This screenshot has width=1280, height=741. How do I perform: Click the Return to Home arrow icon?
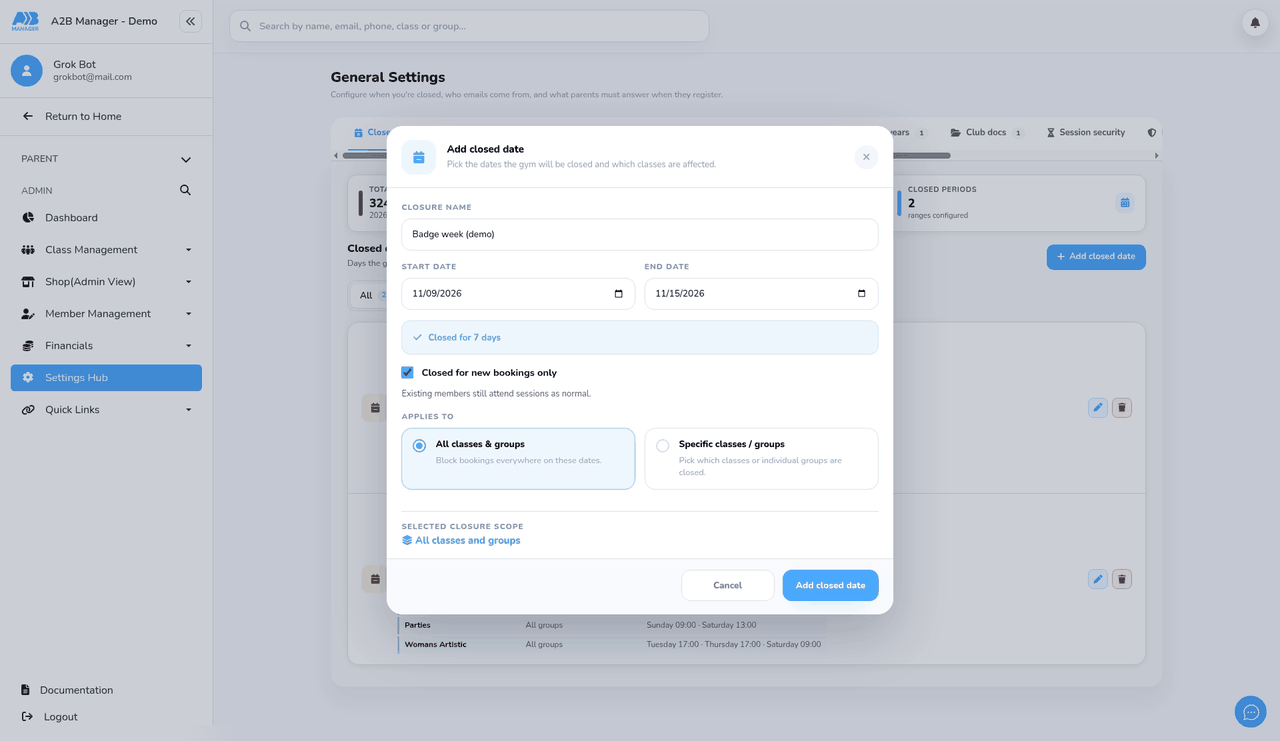[28, 116]
